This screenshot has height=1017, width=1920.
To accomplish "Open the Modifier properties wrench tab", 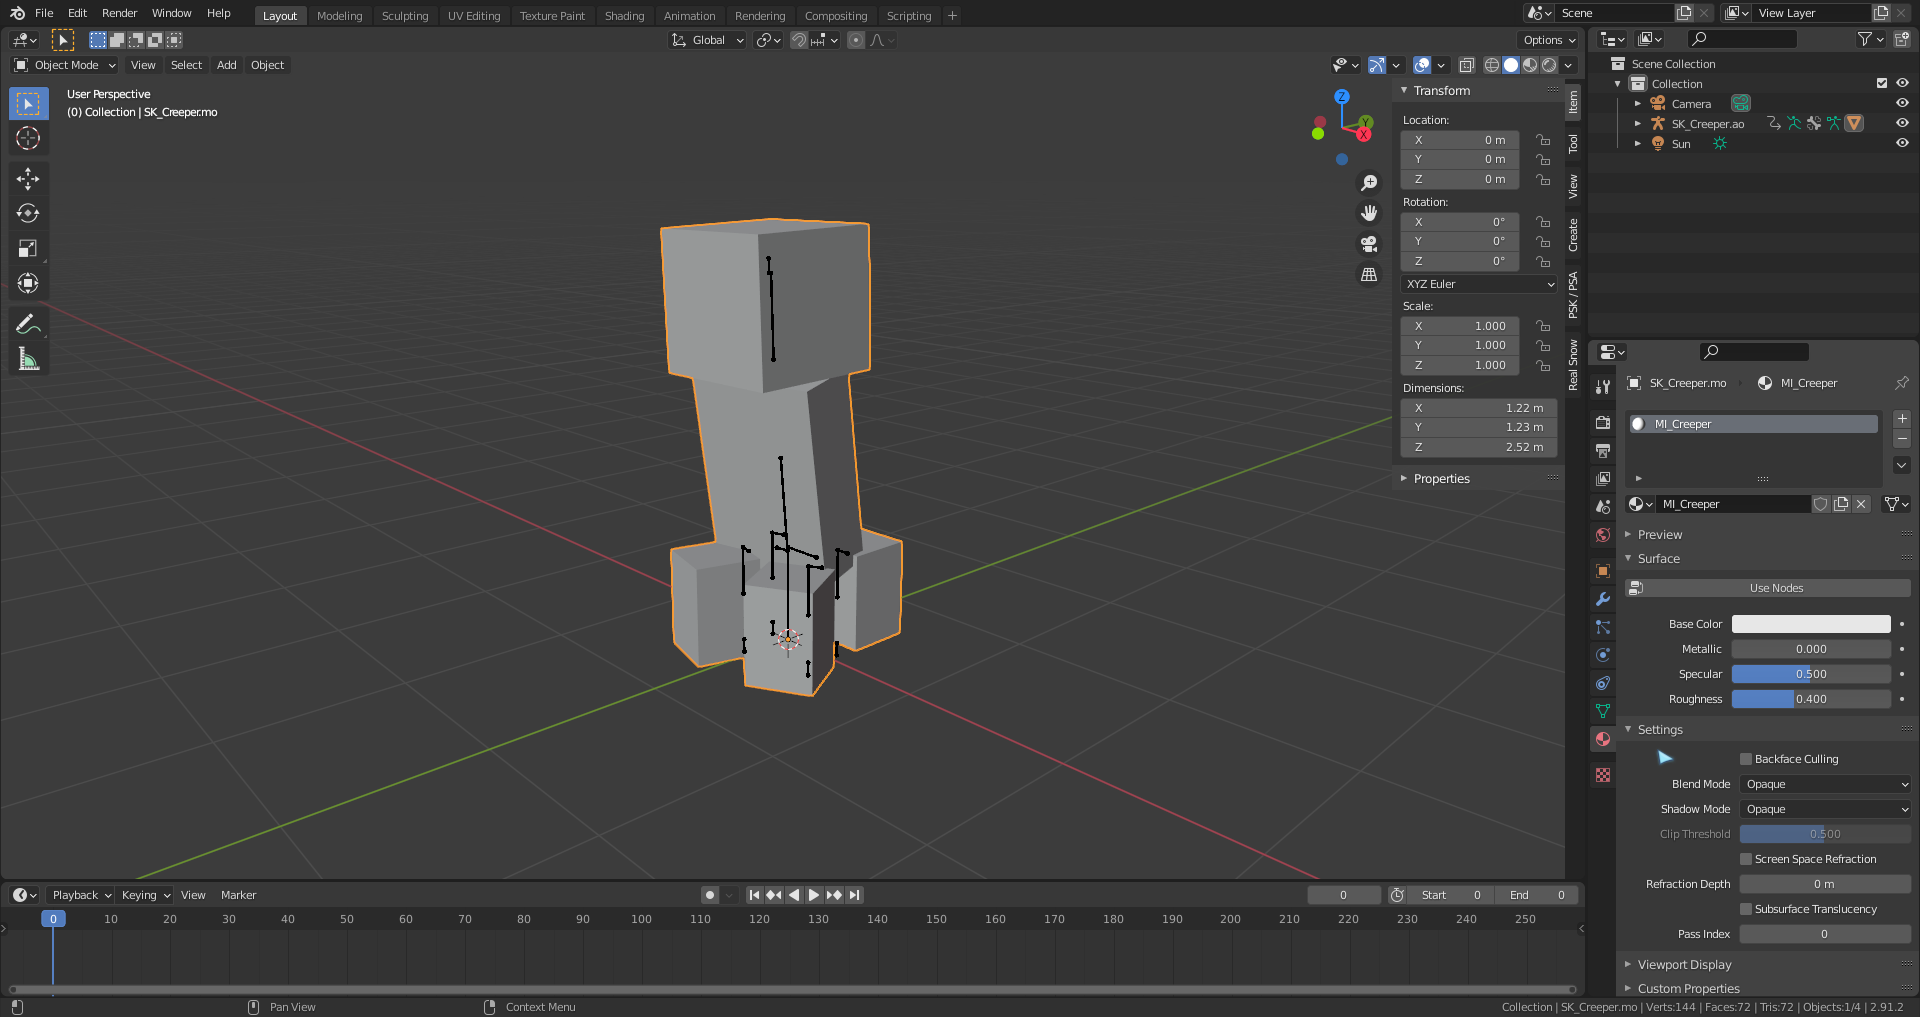I will point(1603,599).
